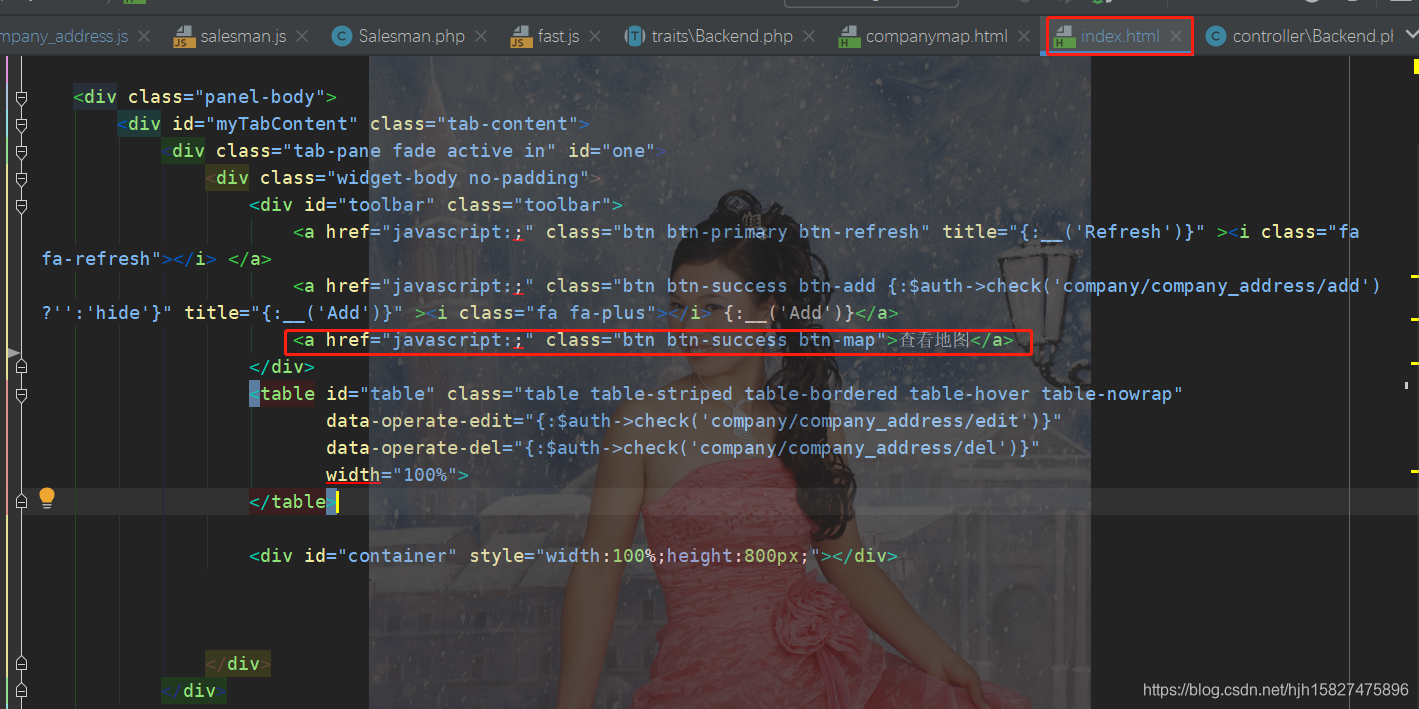Collapse the table element code fold

pyautogui.click(x=21, y=394)
